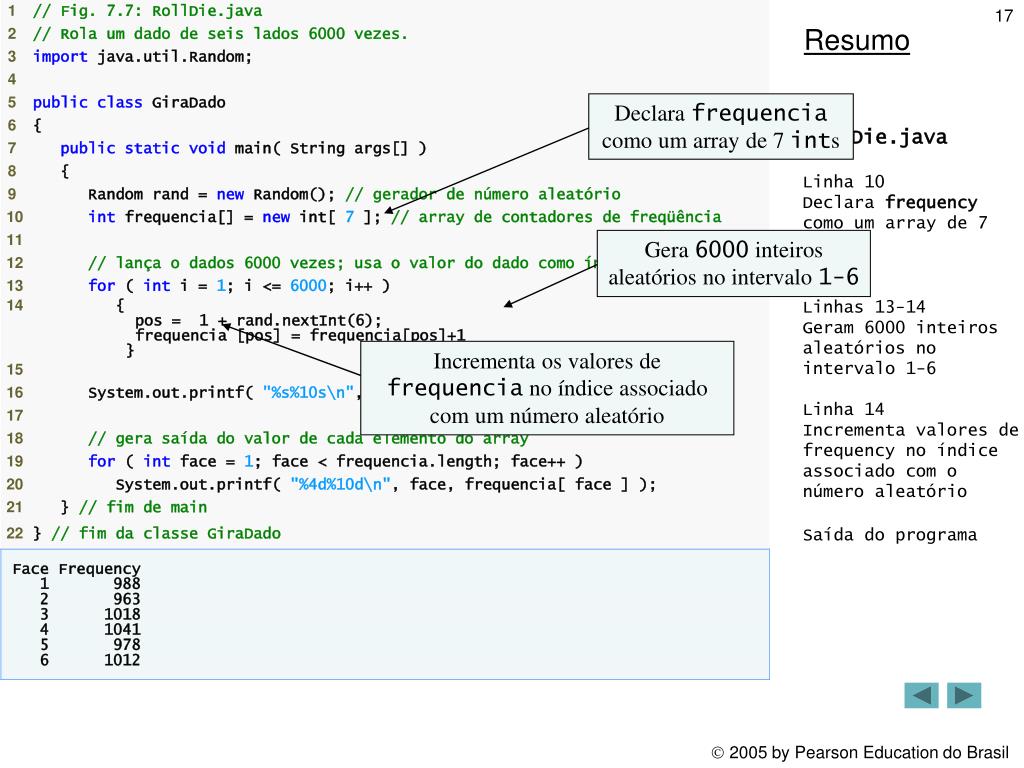The image size is (1024, 768).
Task: Select the public static void main line
Action: click(243, 148)
